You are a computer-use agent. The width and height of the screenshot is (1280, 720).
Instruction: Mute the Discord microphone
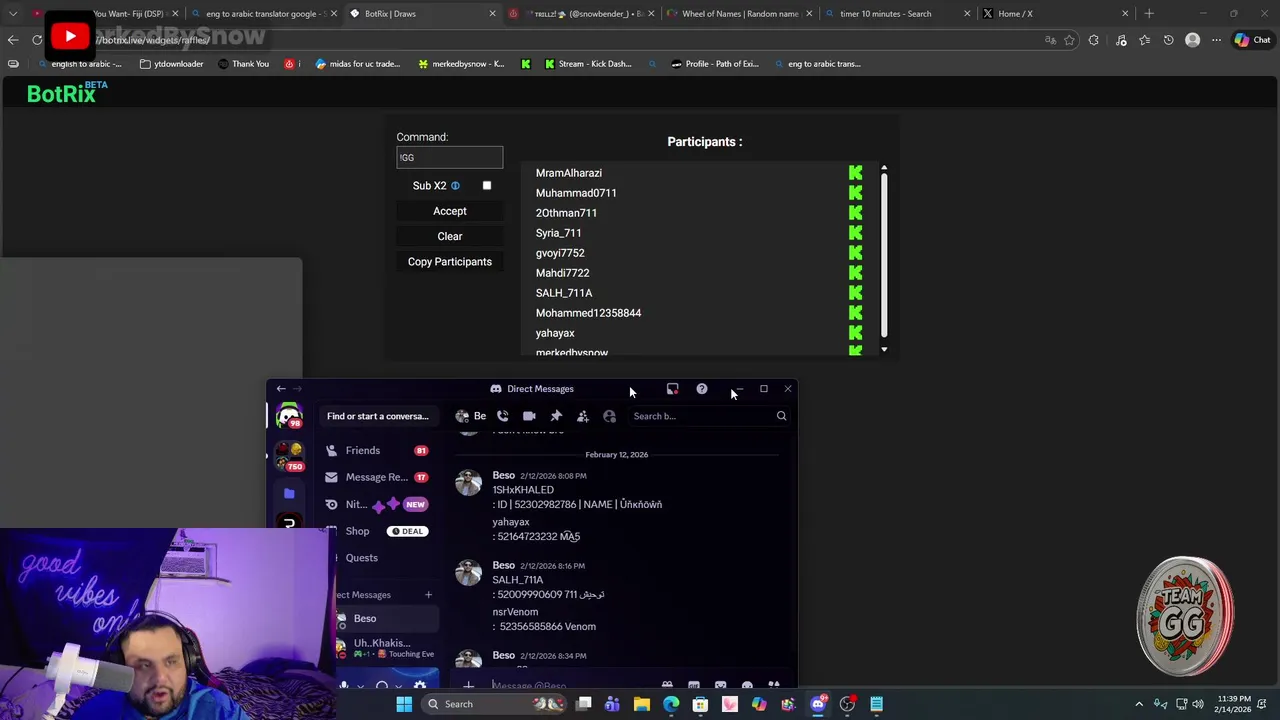(x=344, y=686)
